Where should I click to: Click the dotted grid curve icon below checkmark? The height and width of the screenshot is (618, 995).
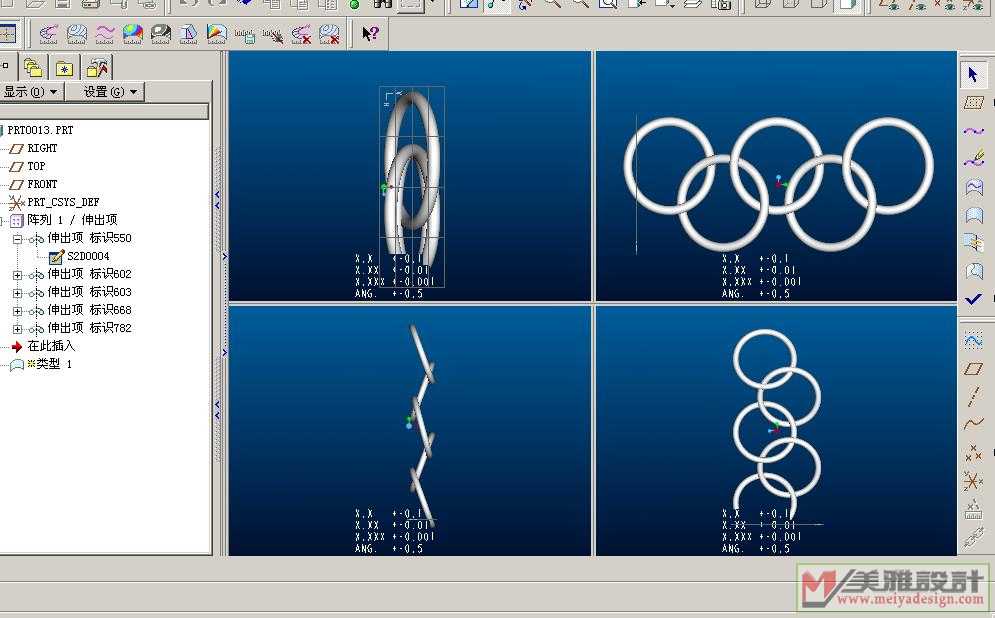click(x=973, y=341)
